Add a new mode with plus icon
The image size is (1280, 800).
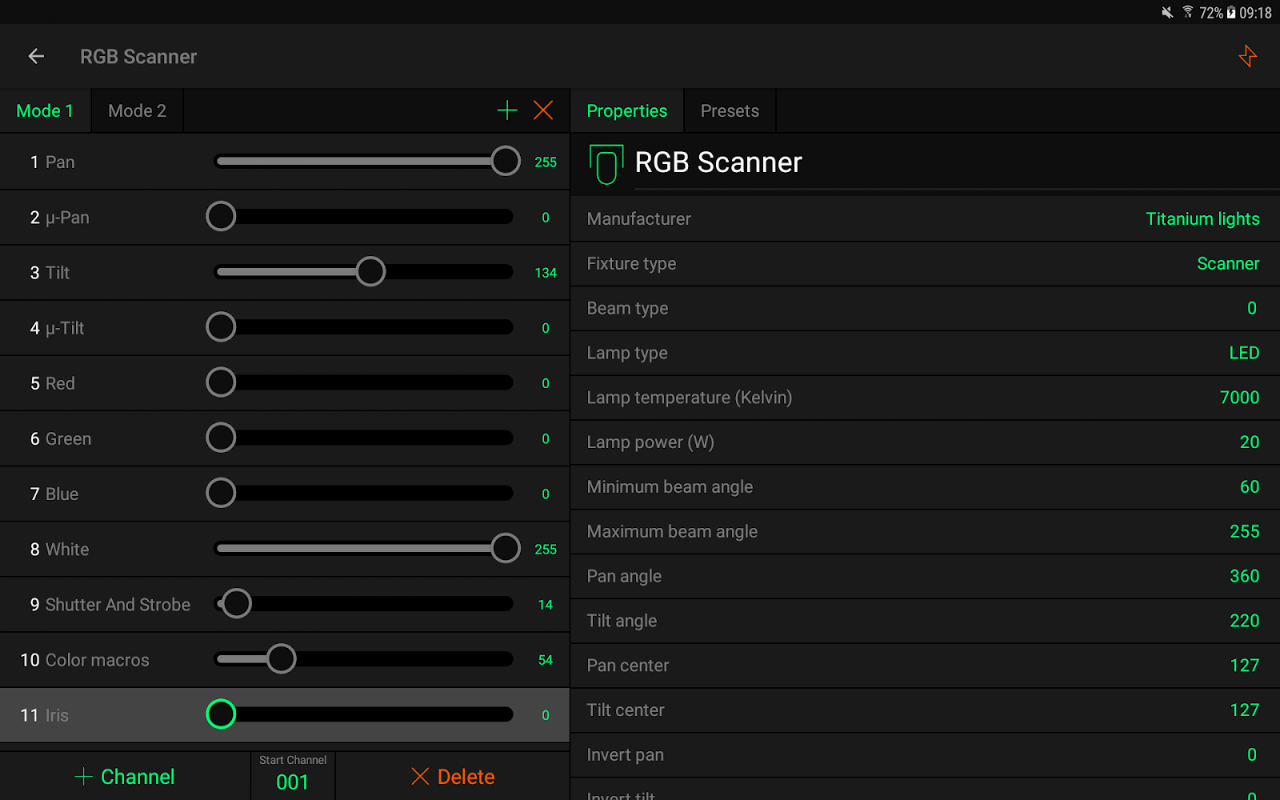[x=507, y=110]
